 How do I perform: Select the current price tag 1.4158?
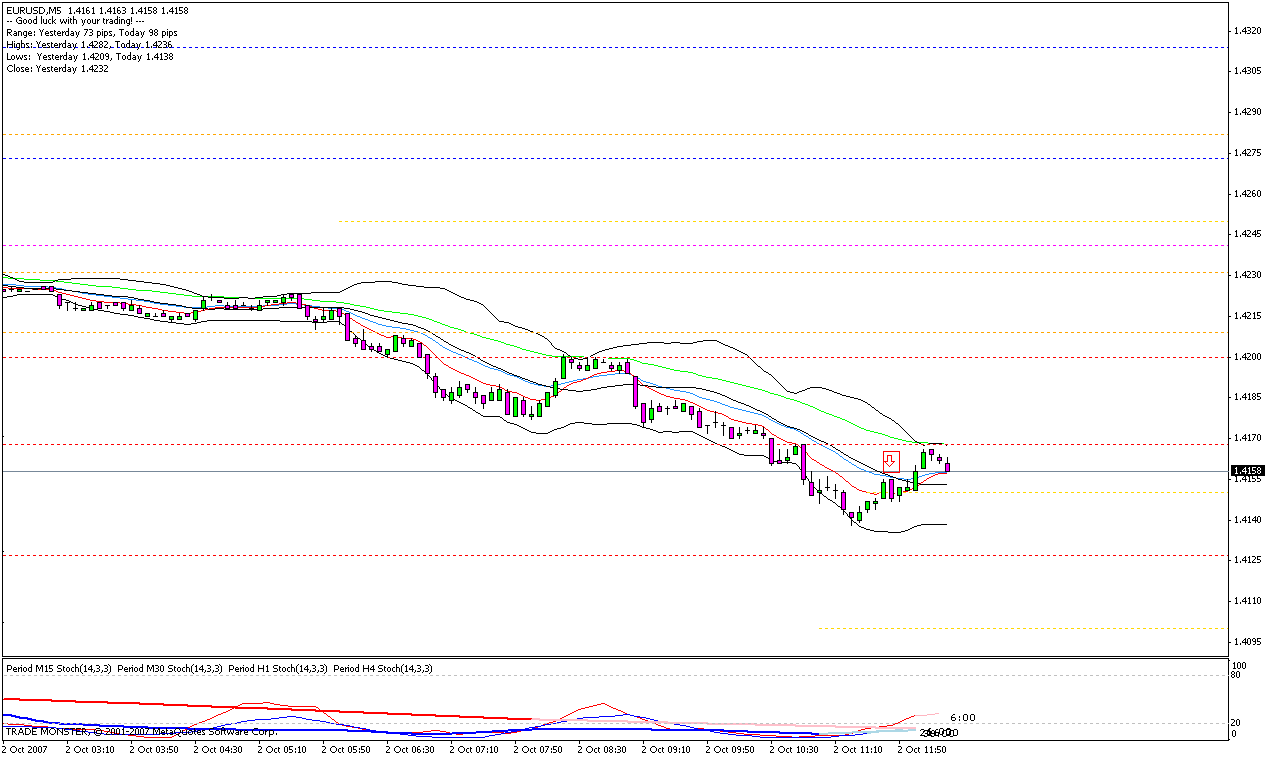point(1247,470)
